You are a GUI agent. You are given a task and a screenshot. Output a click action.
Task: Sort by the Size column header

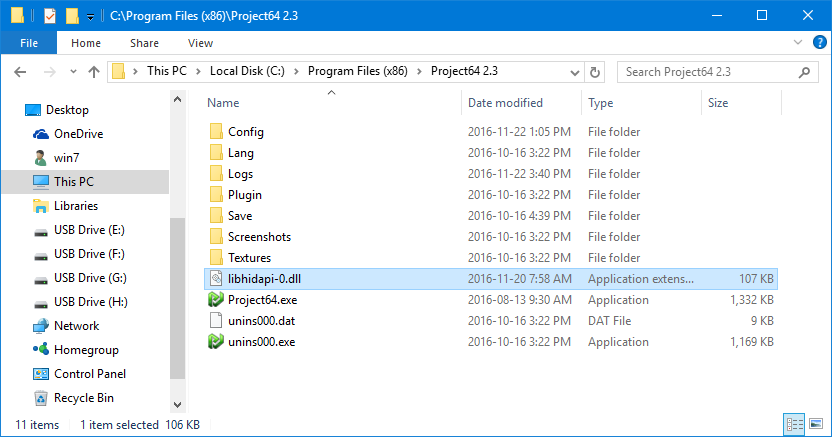click(x=718, y=103)
